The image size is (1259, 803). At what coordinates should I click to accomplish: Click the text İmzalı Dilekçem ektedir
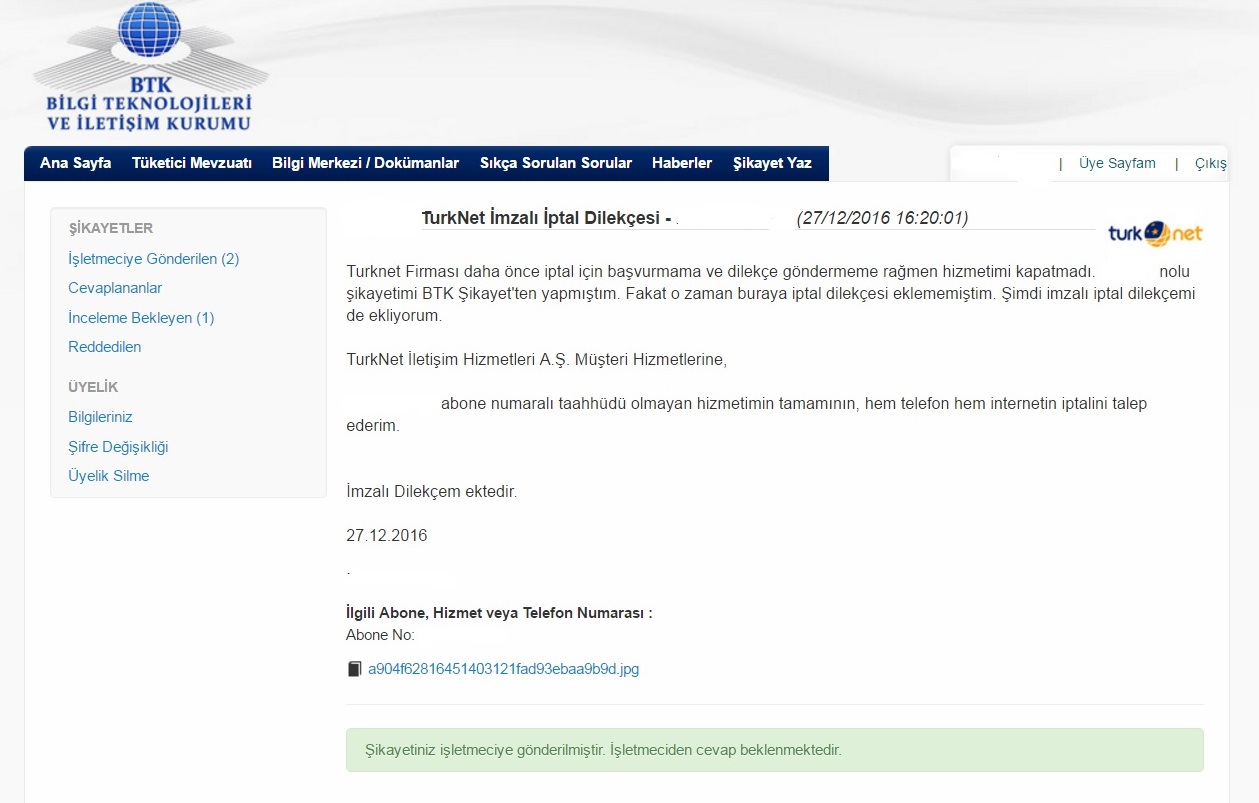tap(432, 492)
